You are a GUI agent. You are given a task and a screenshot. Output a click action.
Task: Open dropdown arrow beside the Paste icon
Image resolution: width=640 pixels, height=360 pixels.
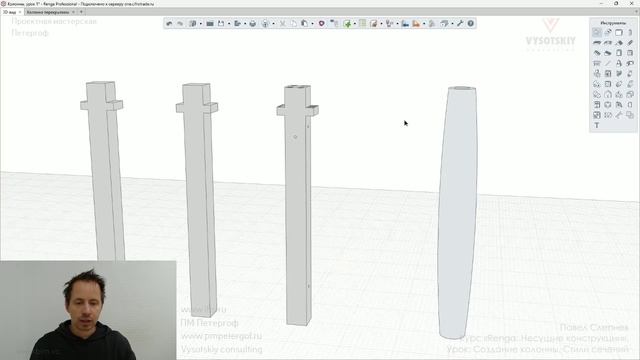pyautogui.click(x=312, y=24)
